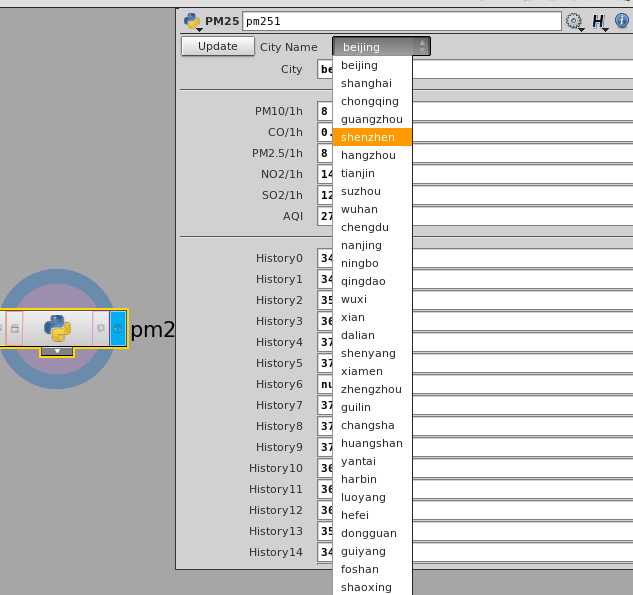Click the PM10/1h parameter label
The height and width of the screenshot is (595, 633).
pyautogui.click(x=279, y=111)
